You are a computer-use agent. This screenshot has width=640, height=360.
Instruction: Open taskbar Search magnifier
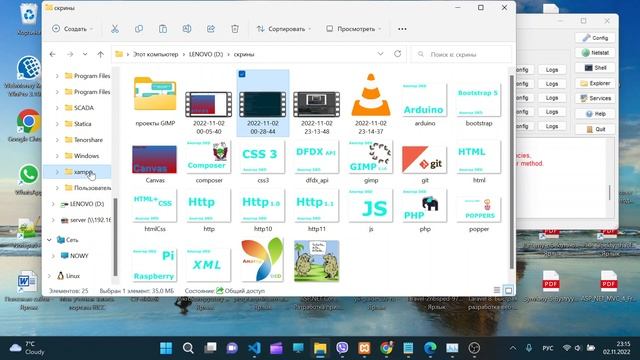coord(188,348)
